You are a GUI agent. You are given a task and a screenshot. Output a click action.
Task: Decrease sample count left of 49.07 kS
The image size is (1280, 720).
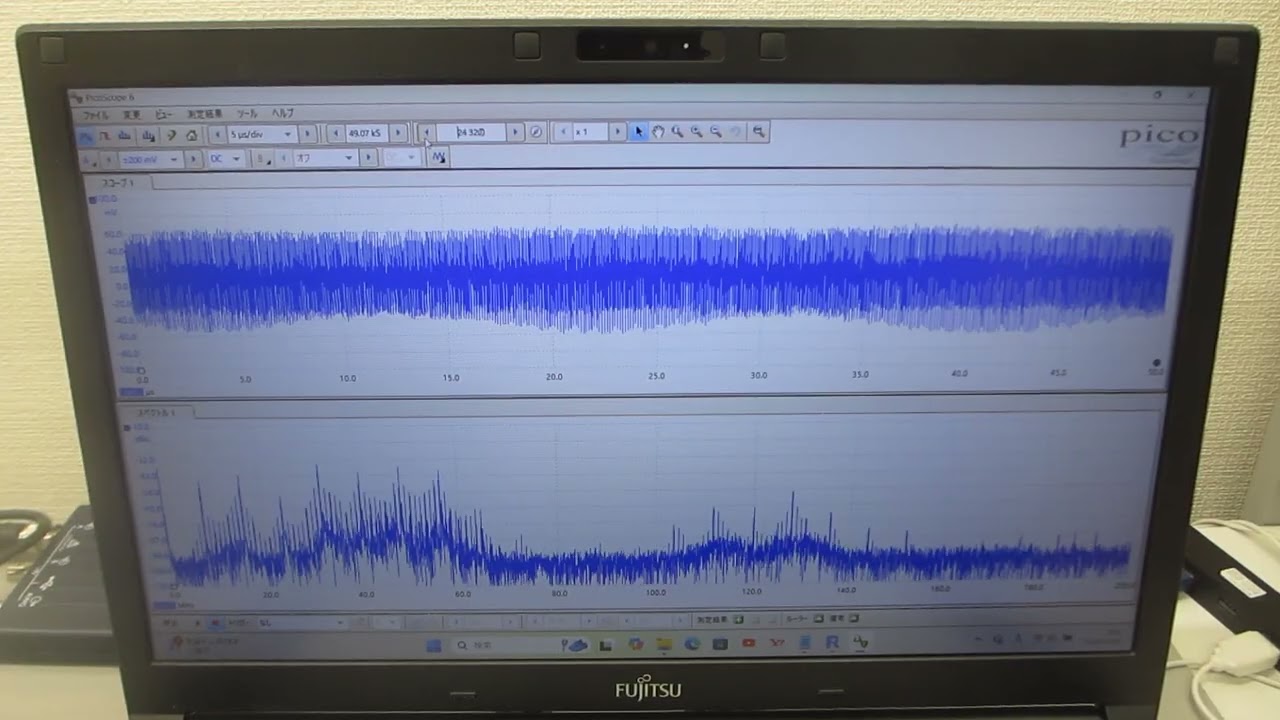point(336,133)
